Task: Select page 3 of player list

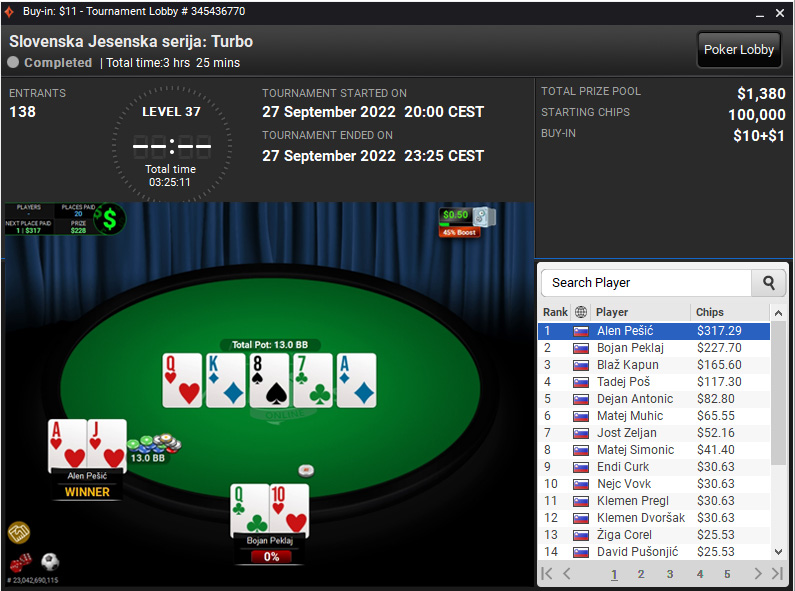Action: [x=670, y=574]
